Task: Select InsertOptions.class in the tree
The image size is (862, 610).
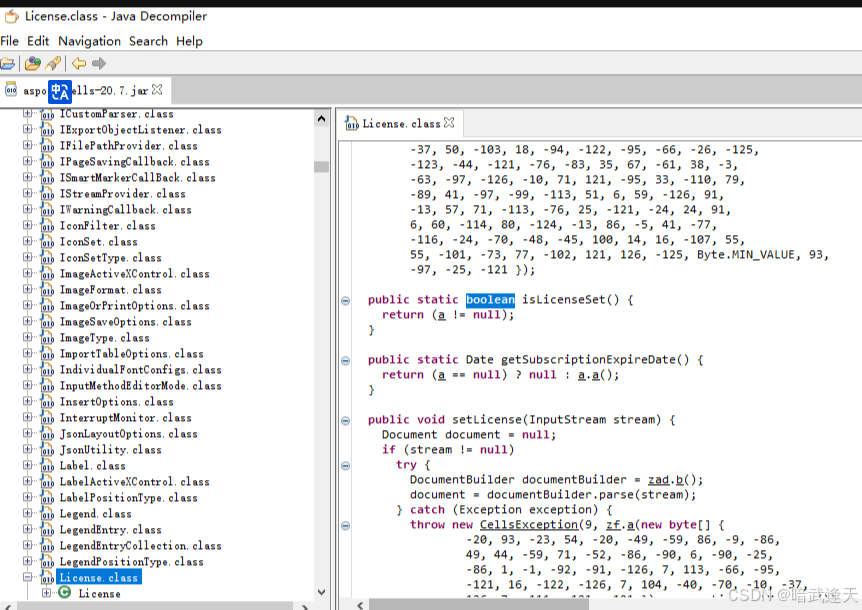Action: [117, 402]
